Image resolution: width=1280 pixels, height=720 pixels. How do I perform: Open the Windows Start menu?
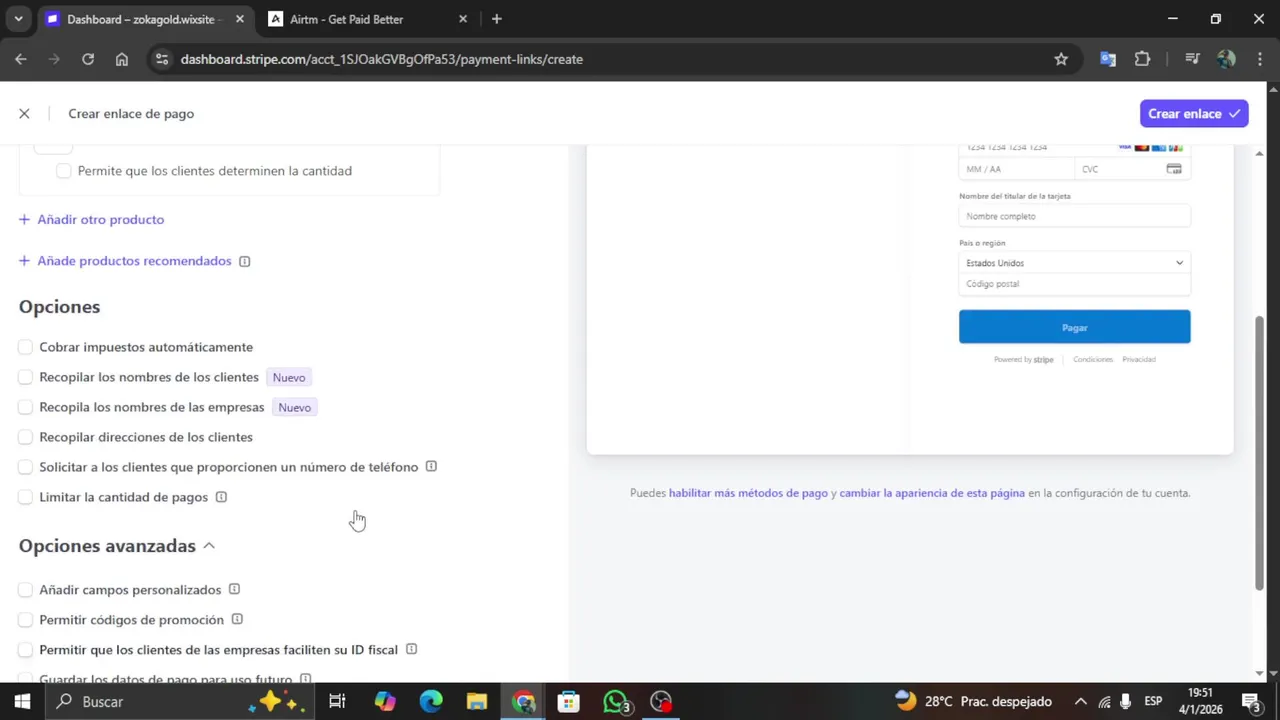[x=22, y=702]
